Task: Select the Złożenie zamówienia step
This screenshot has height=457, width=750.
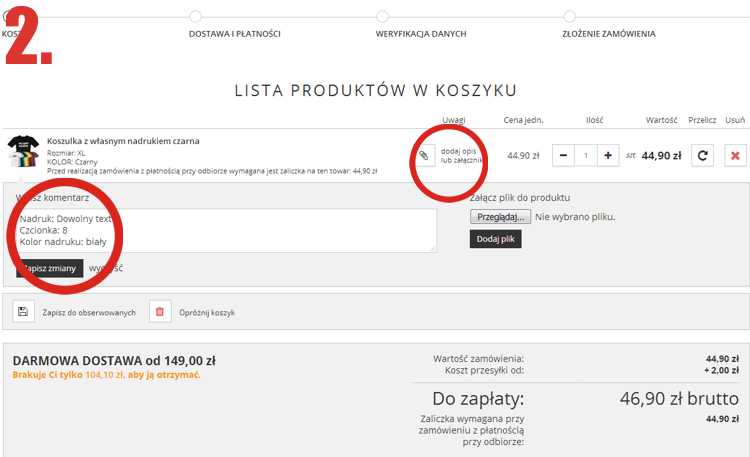Action: coord(608,33)
